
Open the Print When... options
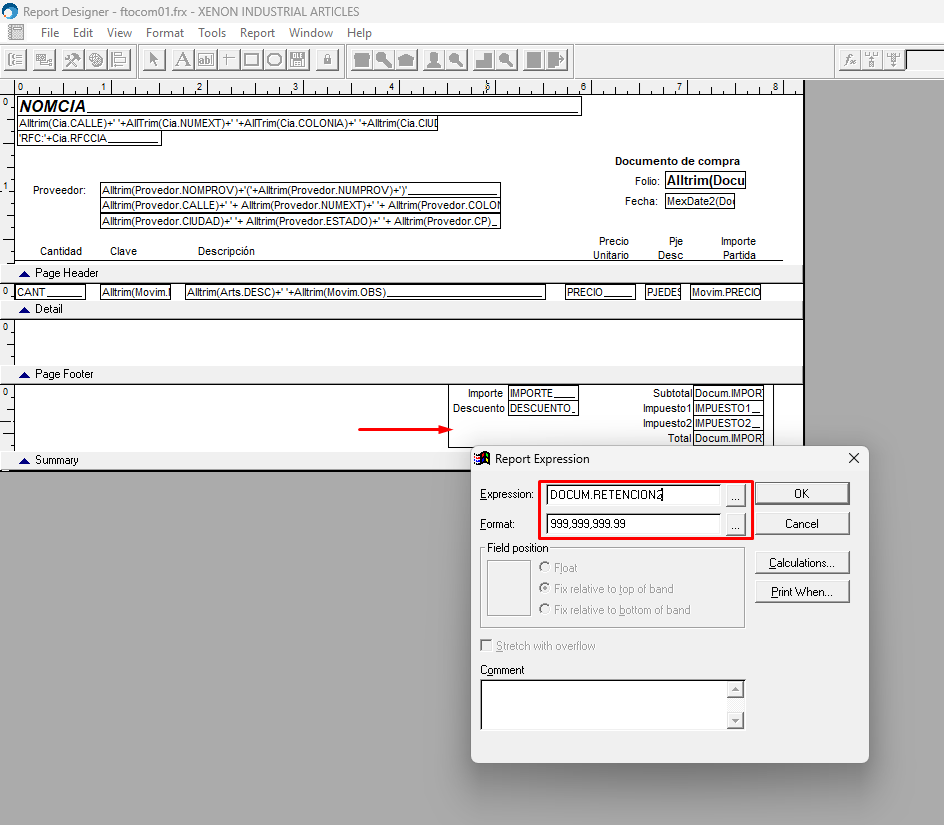(x=802, y=592)
